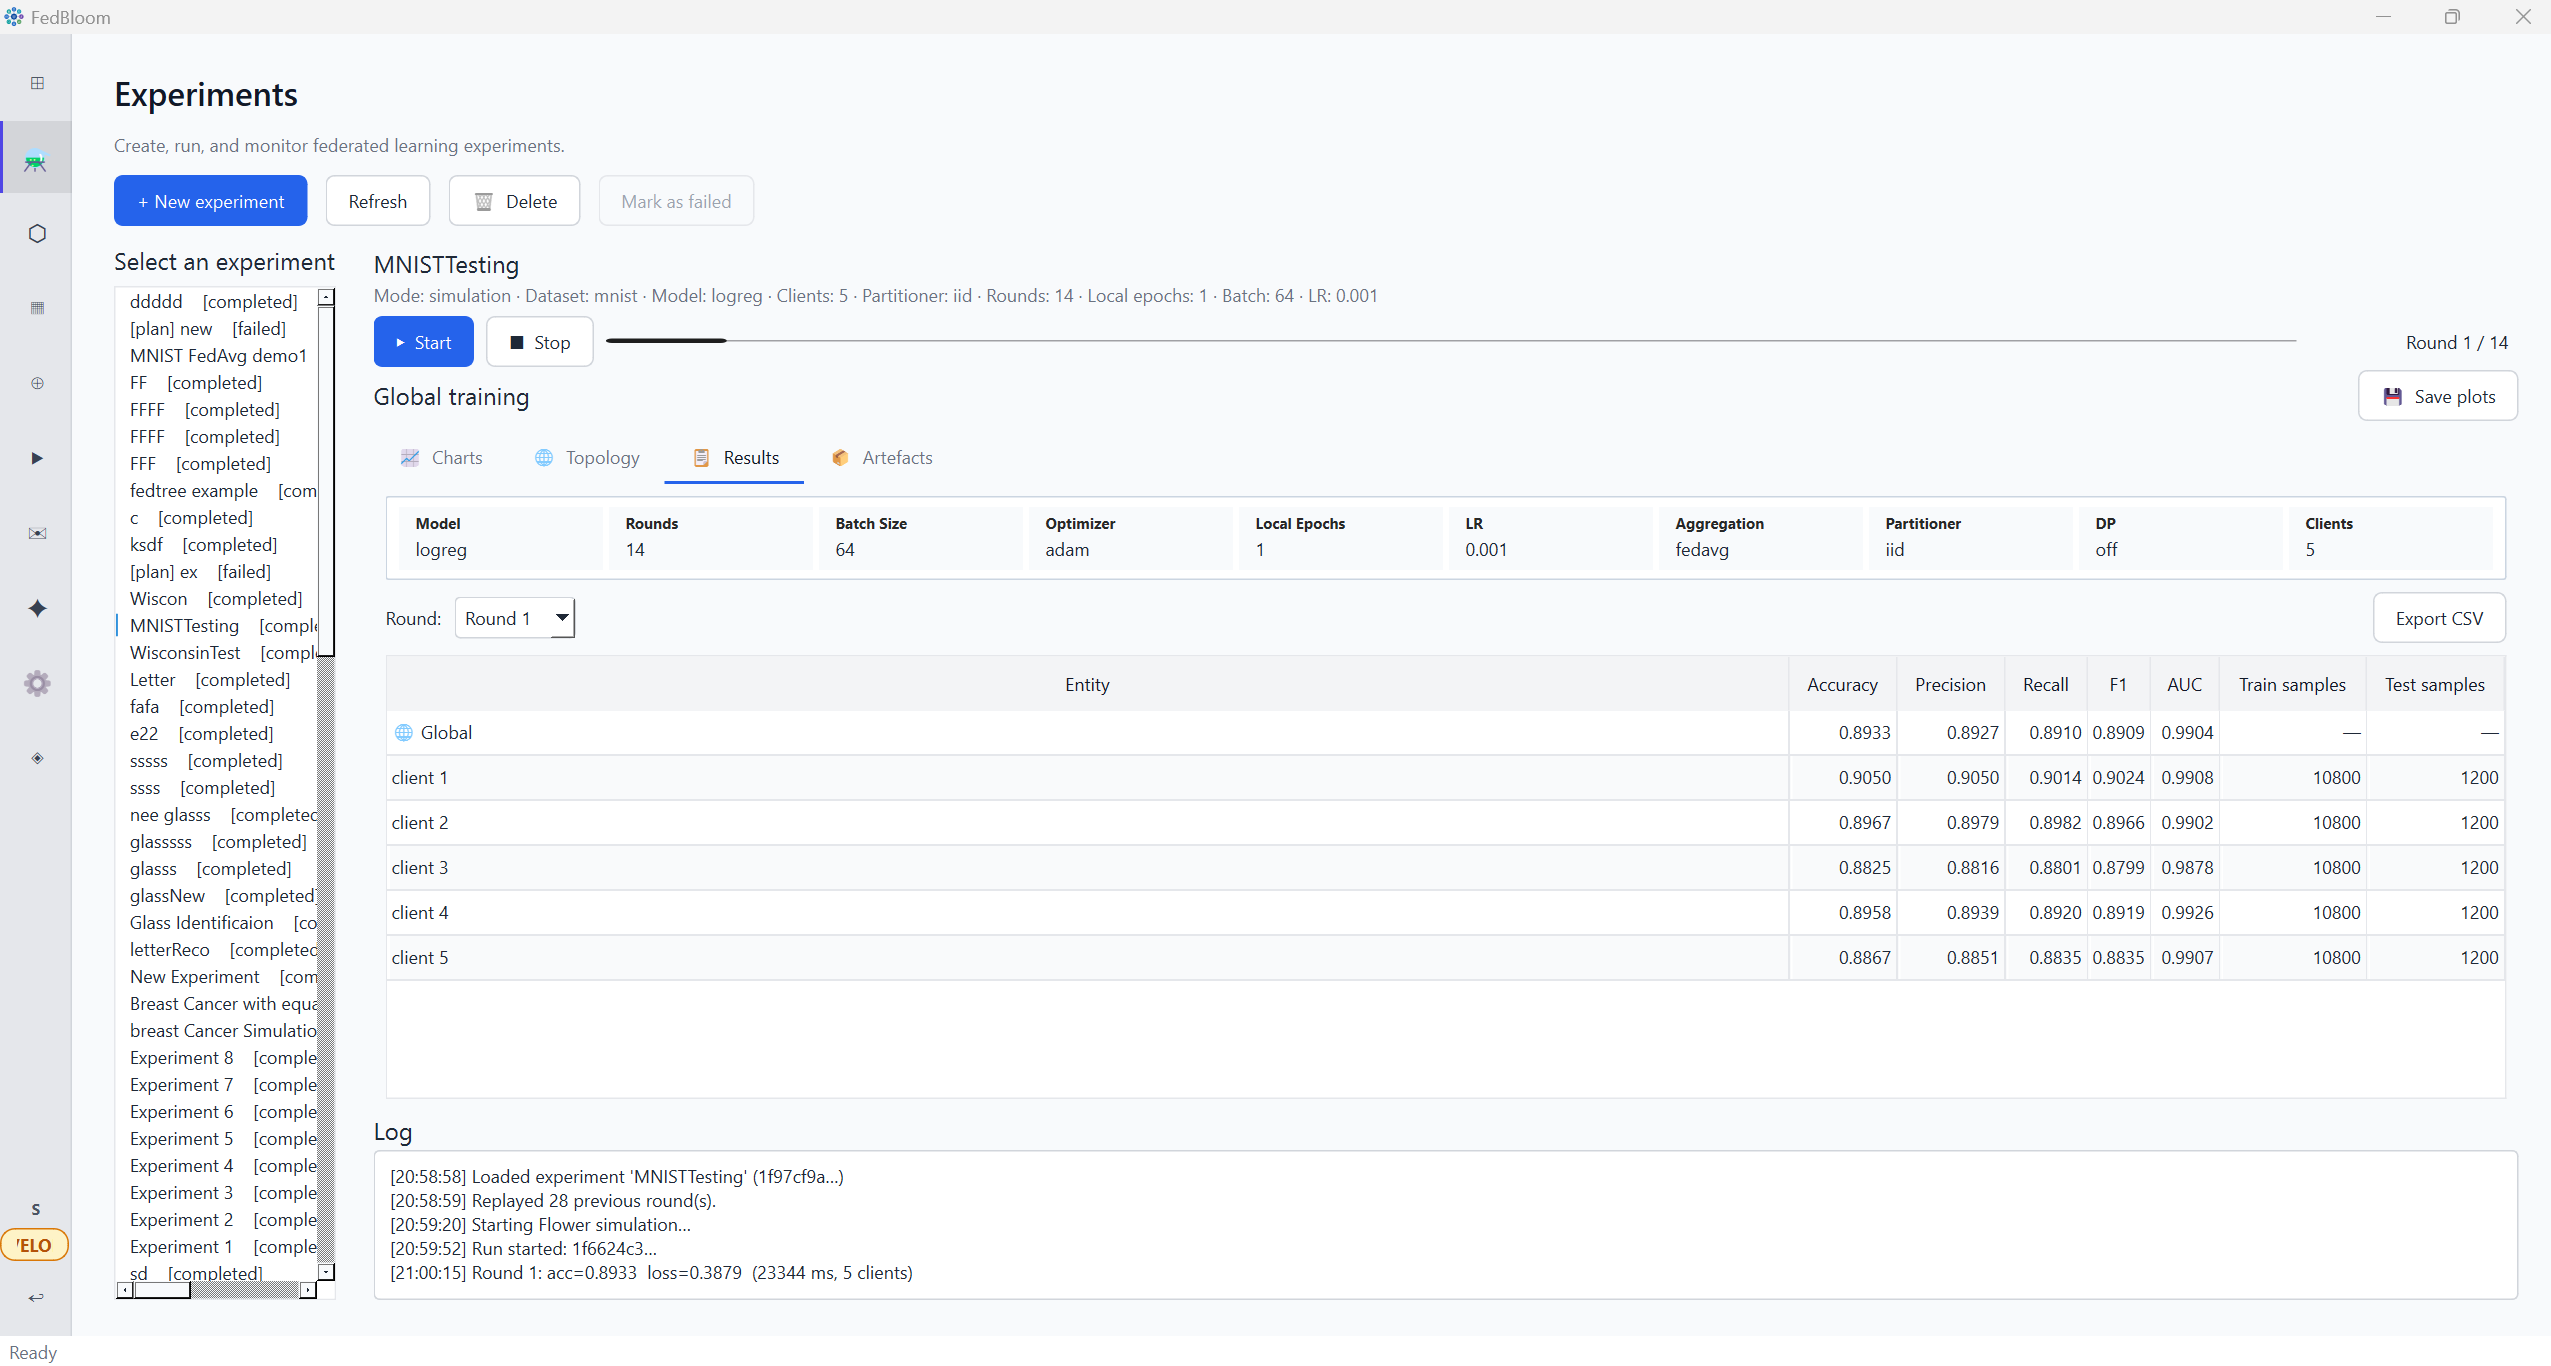Image resolution: width=2551 pixels, height=1366 pixels.
Task: Create a new experiment
Action: (211, 201)
